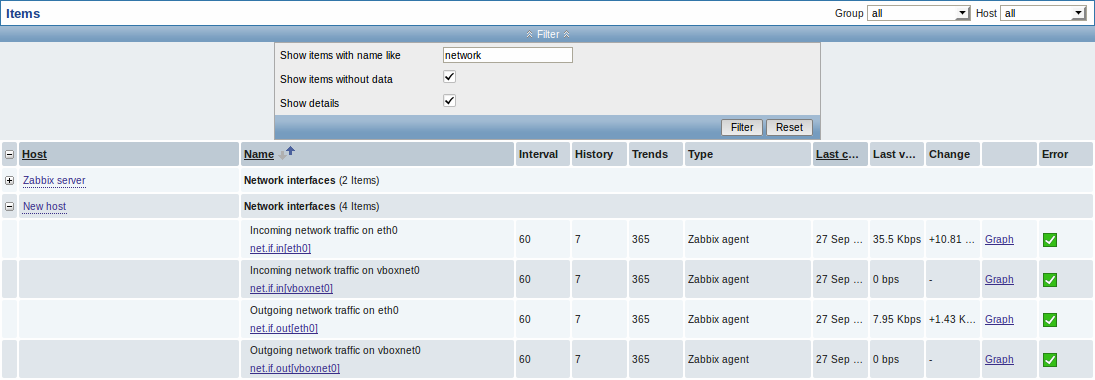This screenshot has width=1095, height=380.
Task: Toggle 'Show items without data' checkbox
Action: (450, 77)
